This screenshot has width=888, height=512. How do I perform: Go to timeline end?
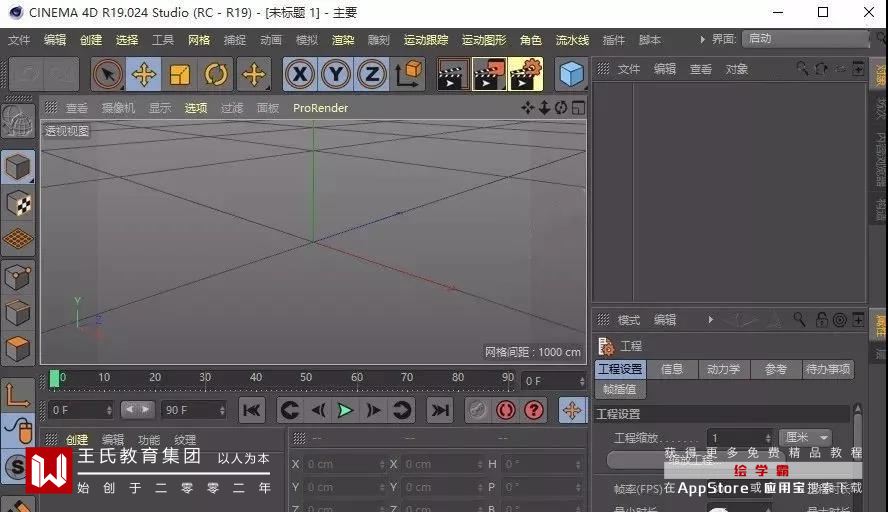pyautogui.click(x=440, y=410)
